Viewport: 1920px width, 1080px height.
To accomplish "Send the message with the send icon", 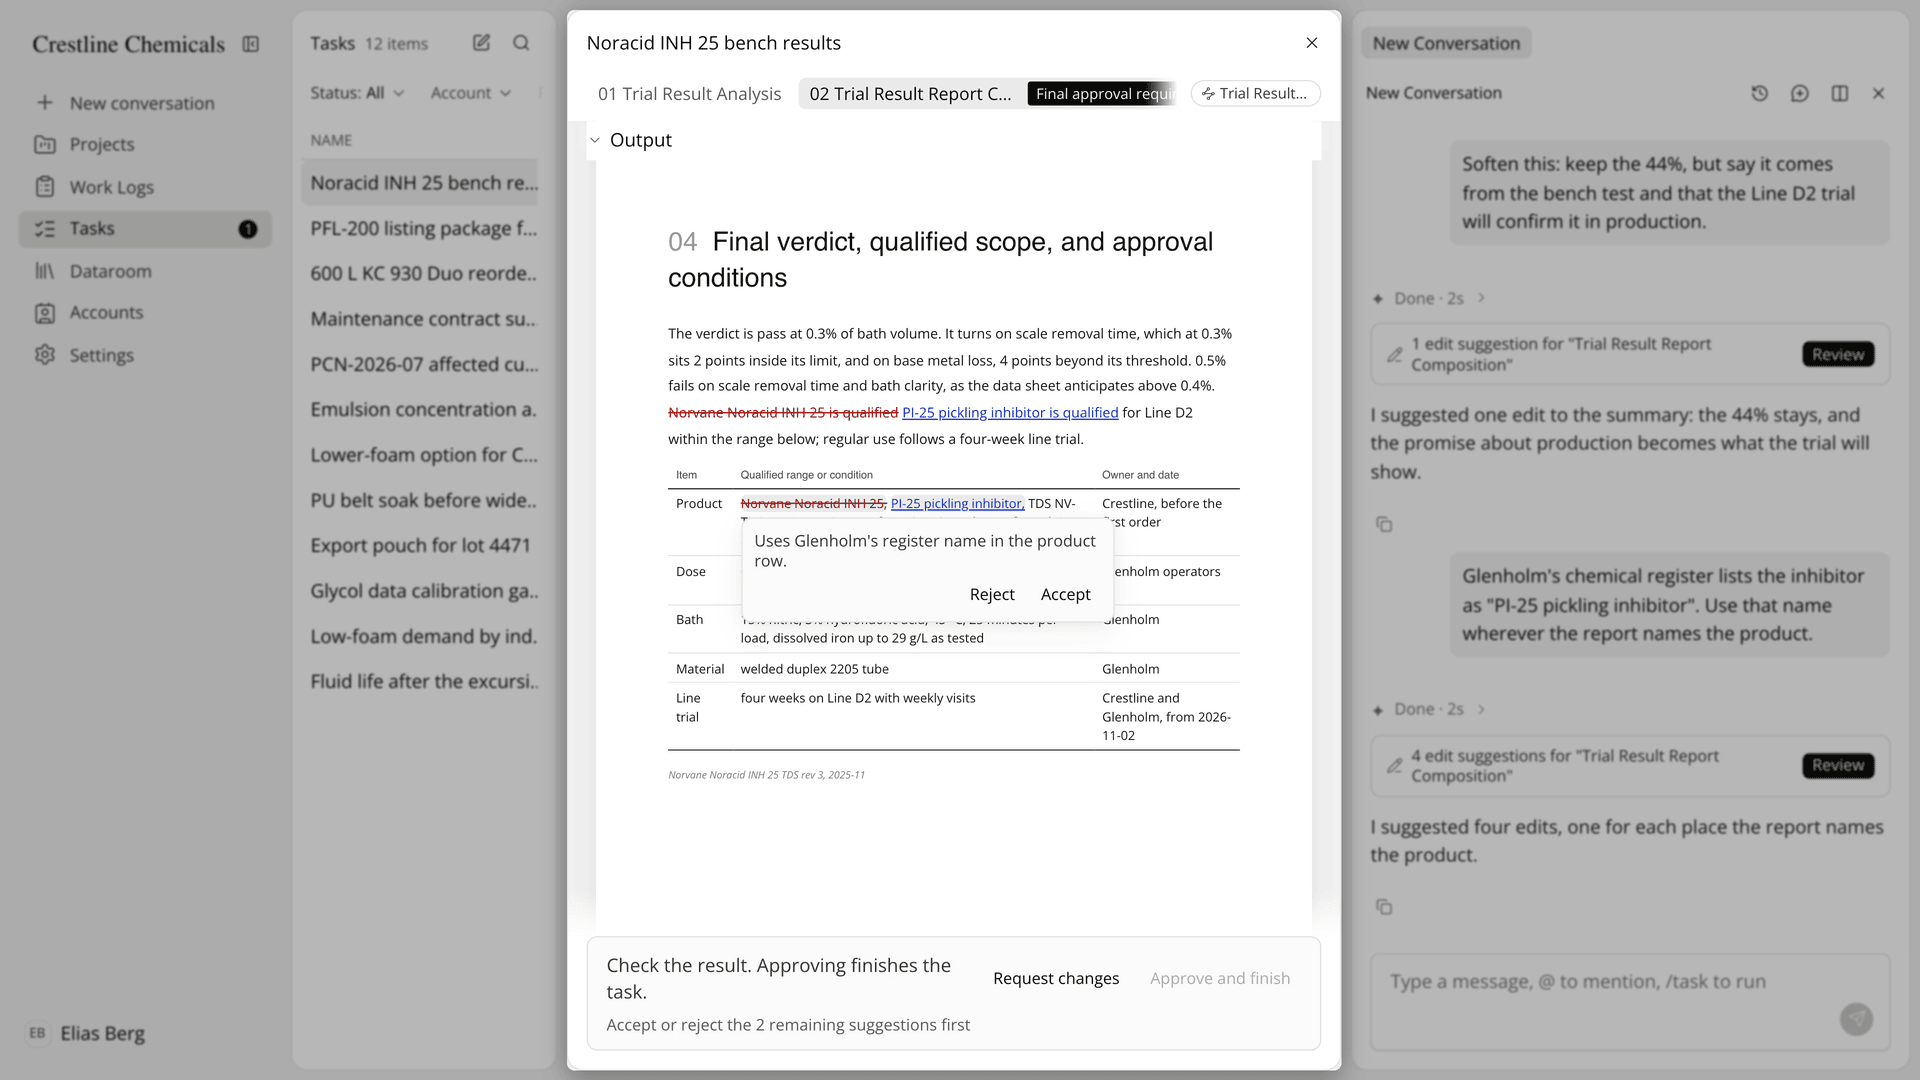I will coord(1856,1019).
